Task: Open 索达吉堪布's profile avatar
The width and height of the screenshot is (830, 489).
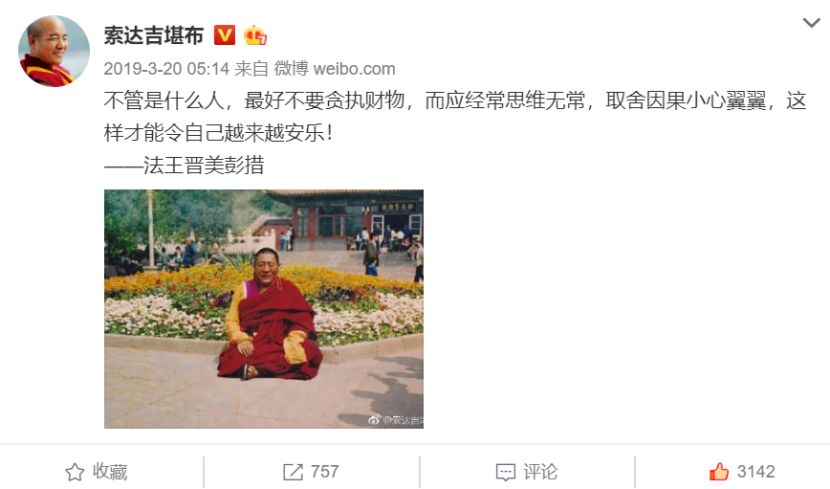Action: 54,51
